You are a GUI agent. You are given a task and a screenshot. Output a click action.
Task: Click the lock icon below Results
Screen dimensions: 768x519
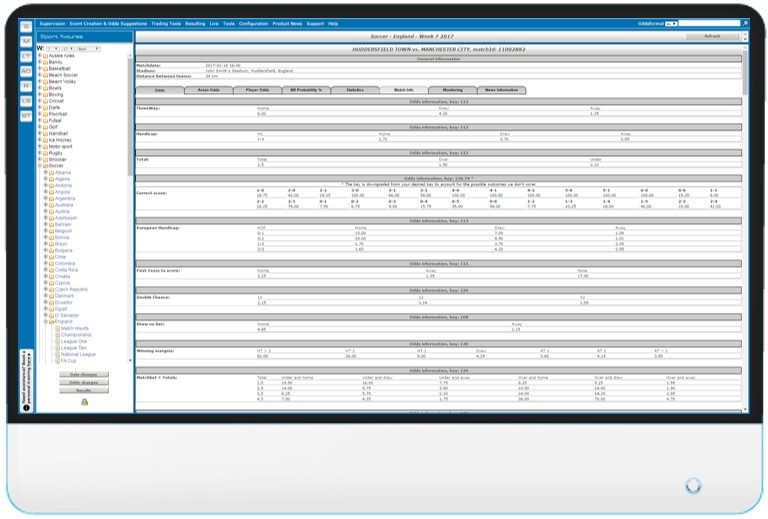coord(84,402)
